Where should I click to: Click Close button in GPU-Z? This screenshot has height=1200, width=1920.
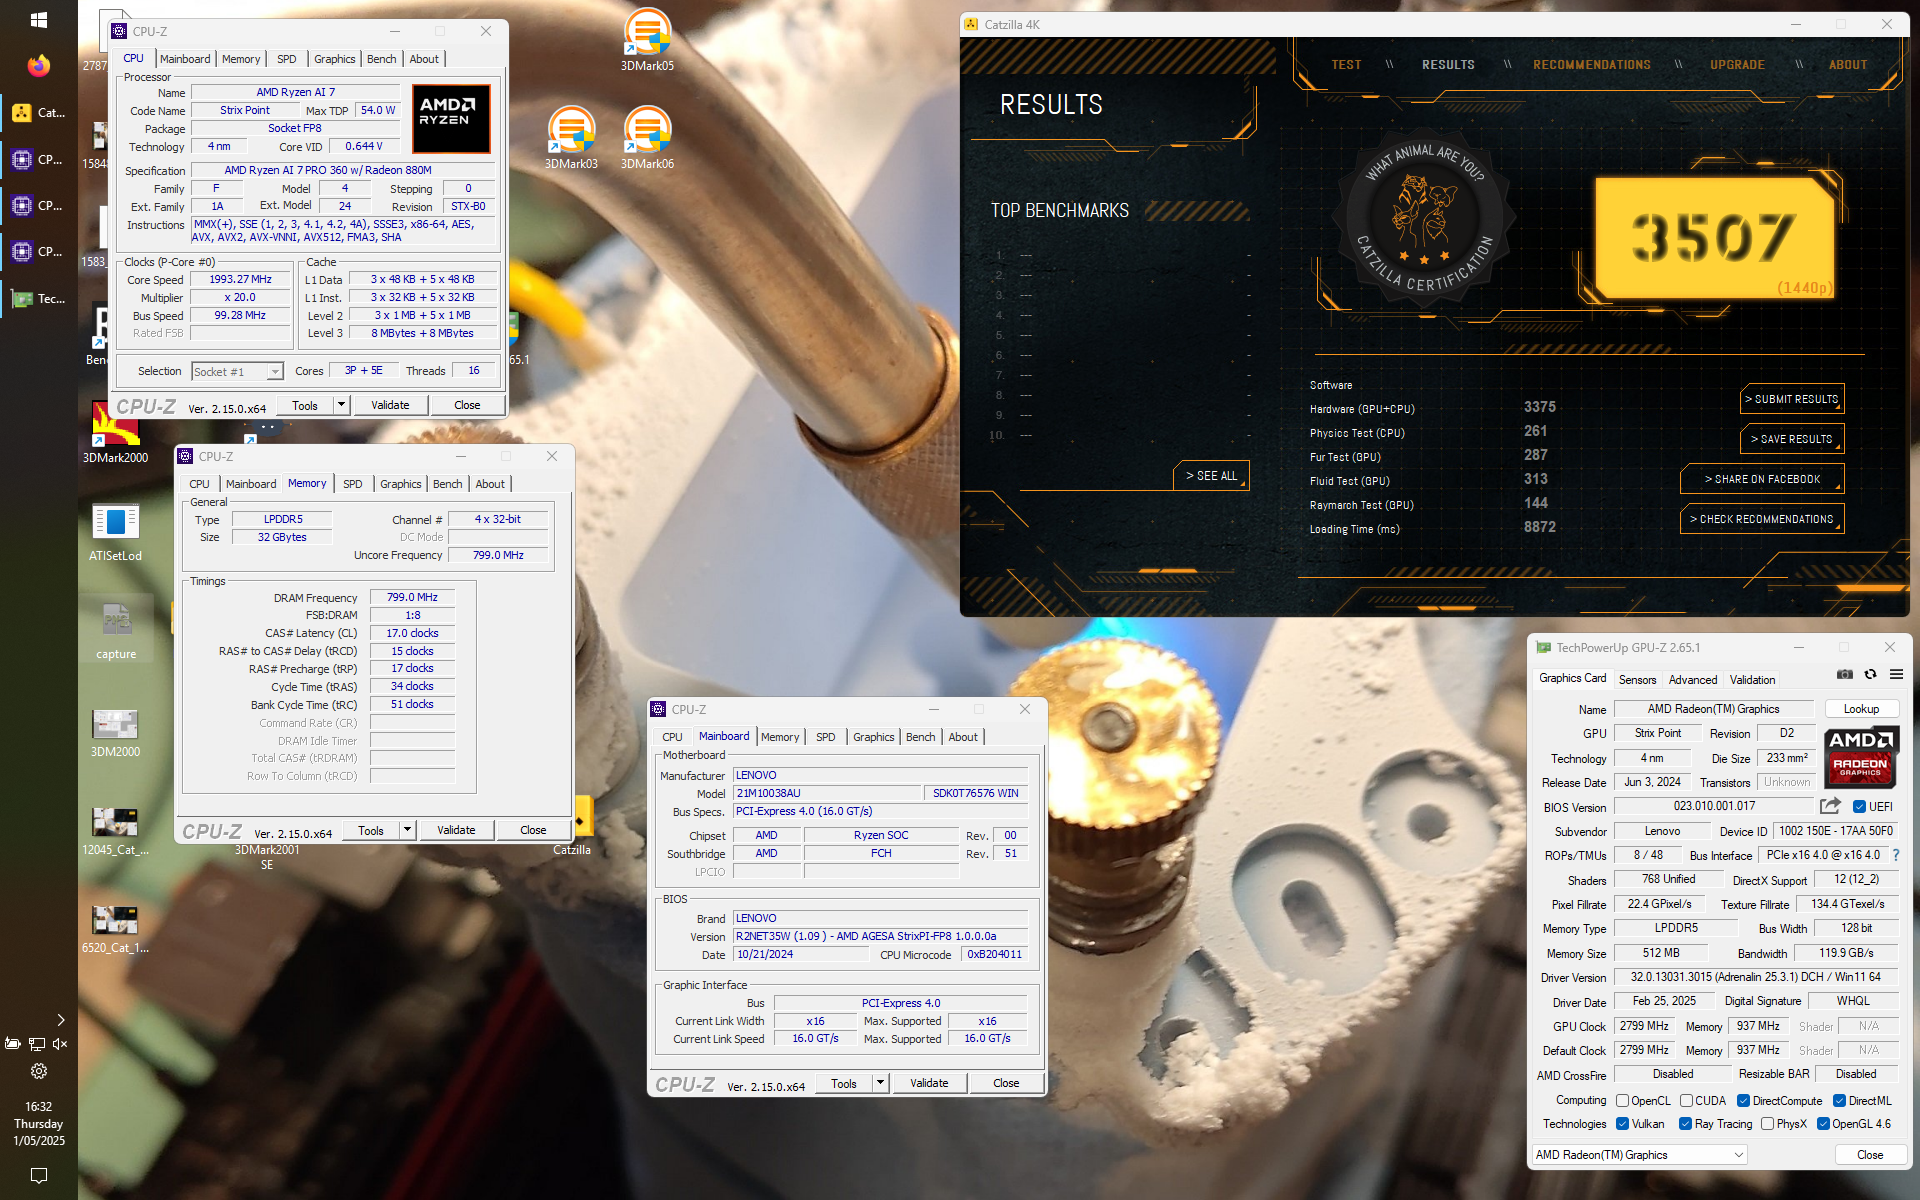tap(1869, 1155)
